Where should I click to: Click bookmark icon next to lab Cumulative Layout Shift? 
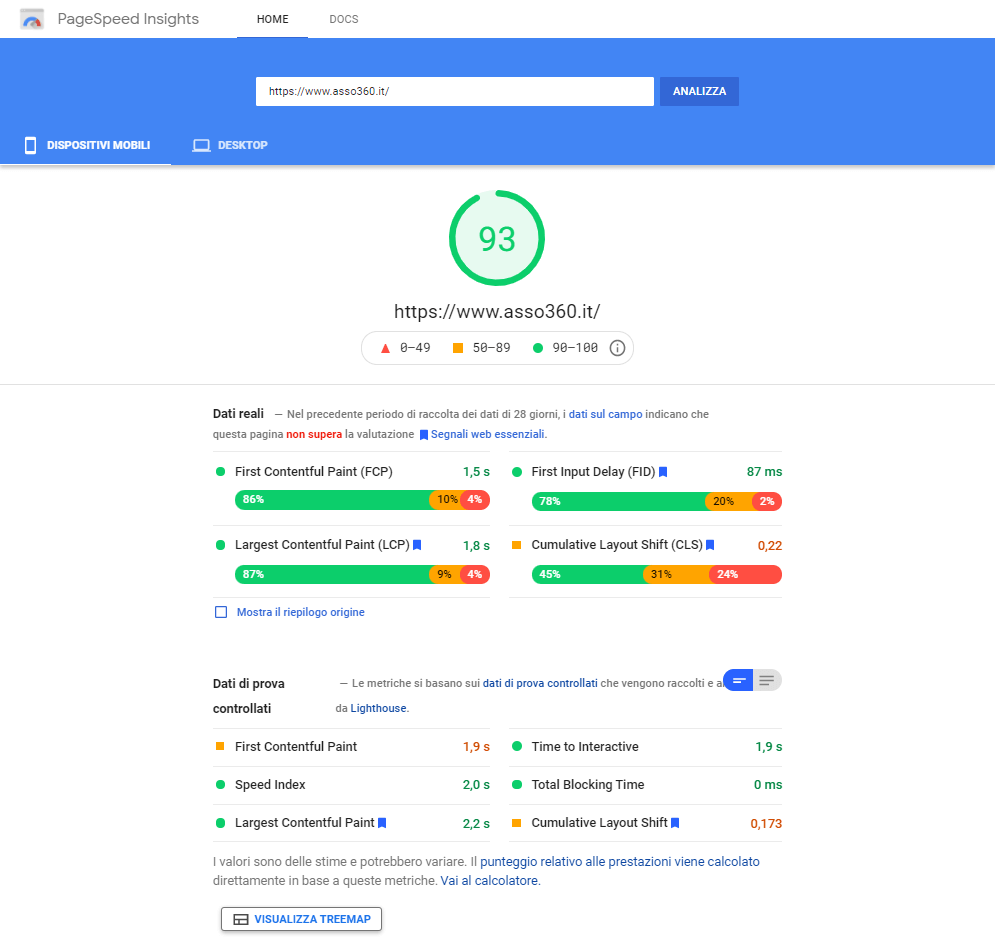675,823
